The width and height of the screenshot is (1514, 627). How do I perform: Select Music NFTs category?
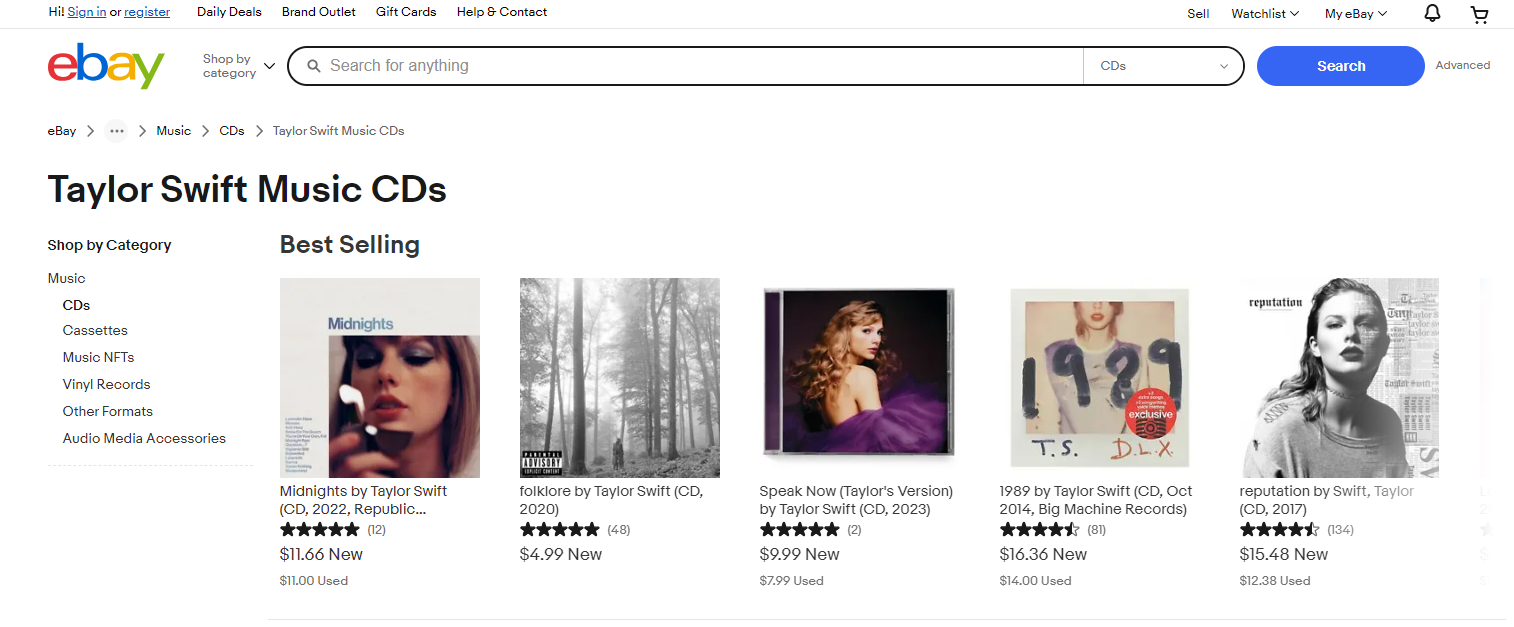pos(98,357)
